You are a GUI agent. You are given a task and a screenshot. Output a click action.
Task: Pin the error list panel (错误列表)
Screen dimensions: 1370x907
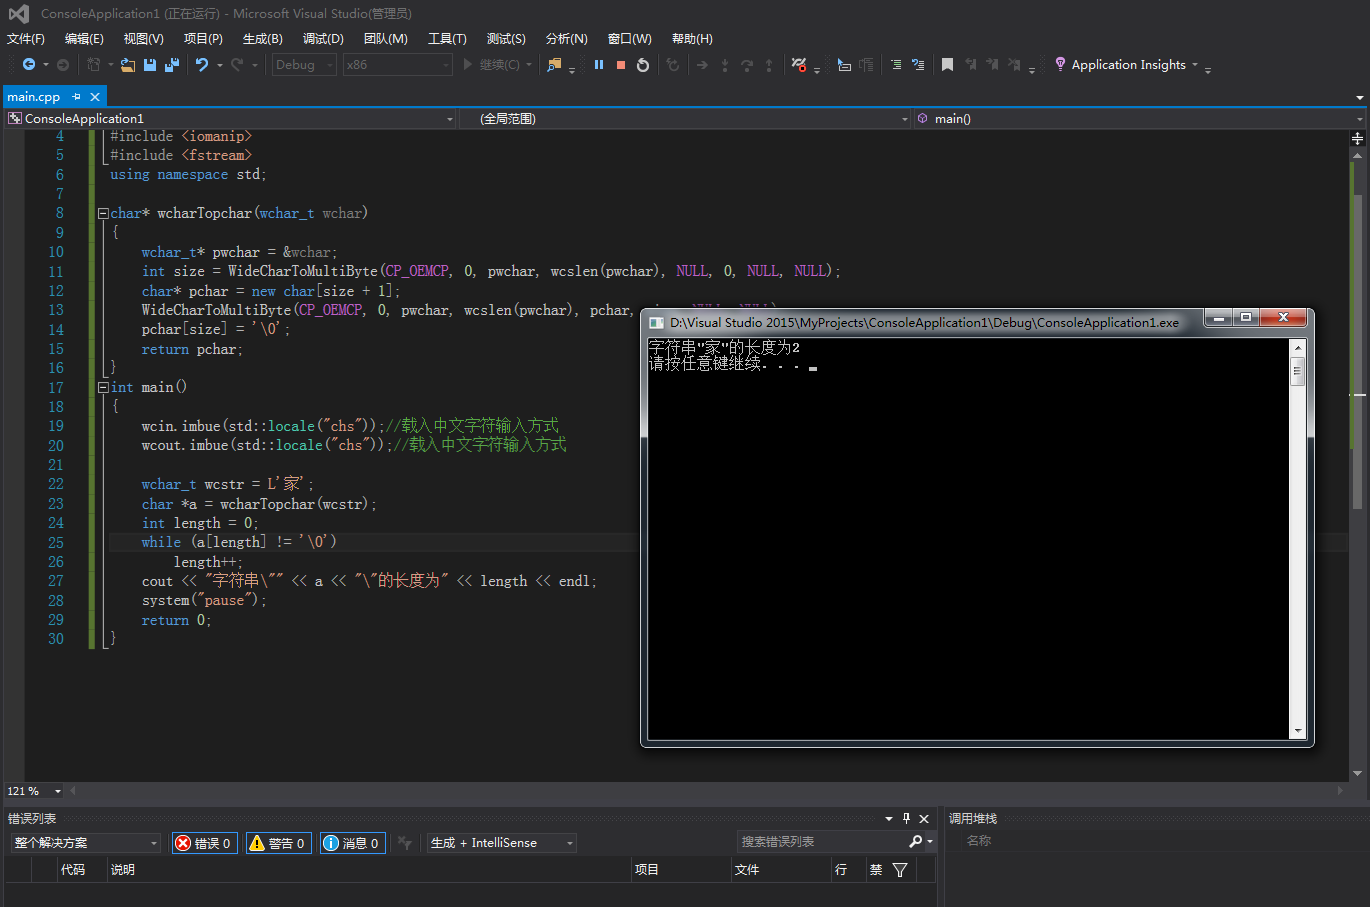pos(906,818)
